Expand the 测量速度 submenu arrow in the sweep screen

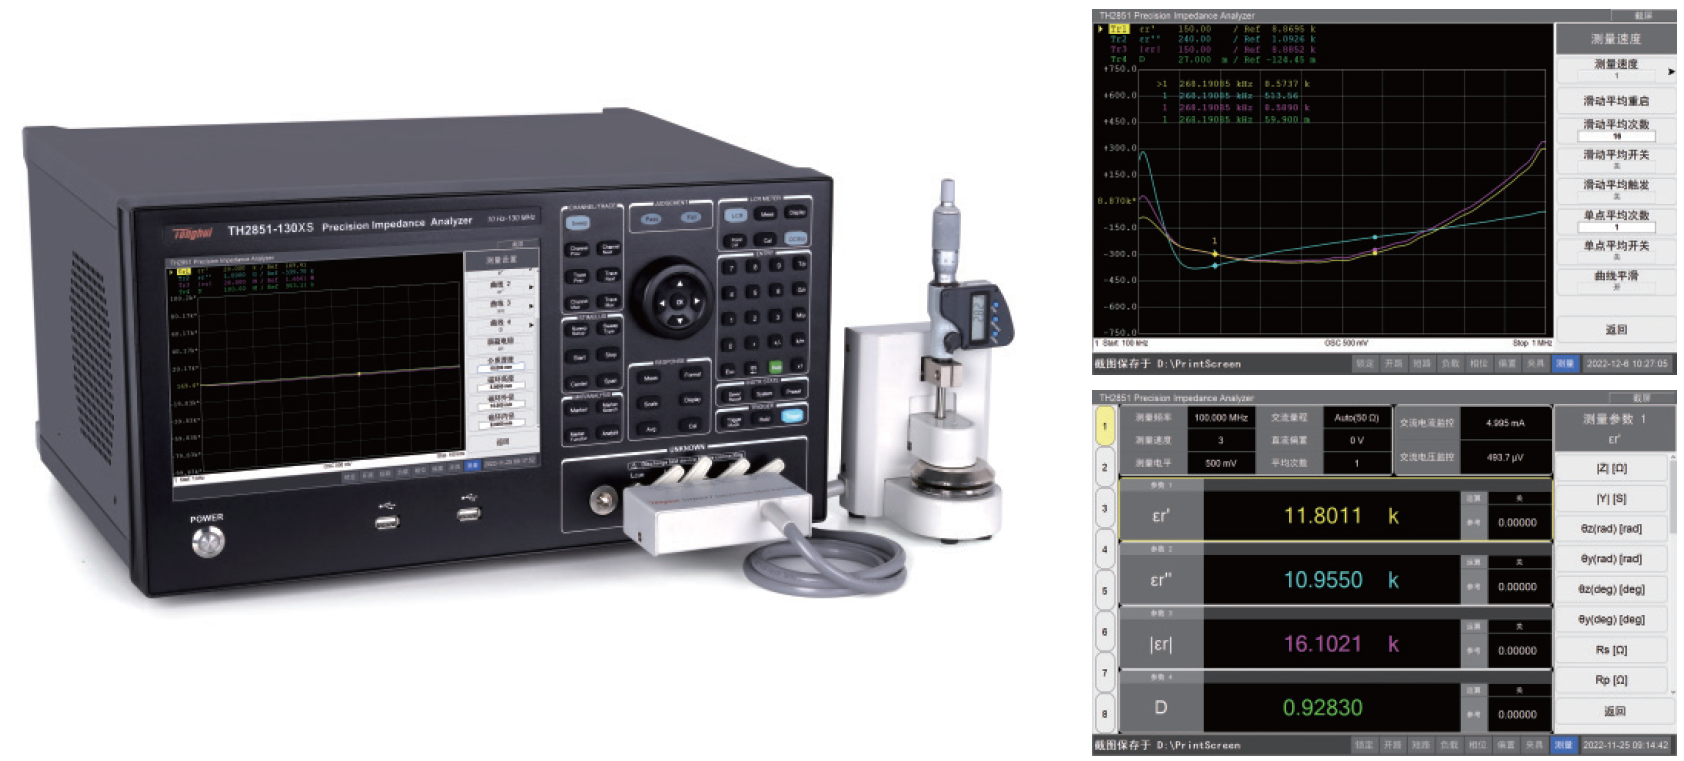(x=1672, y=72)
